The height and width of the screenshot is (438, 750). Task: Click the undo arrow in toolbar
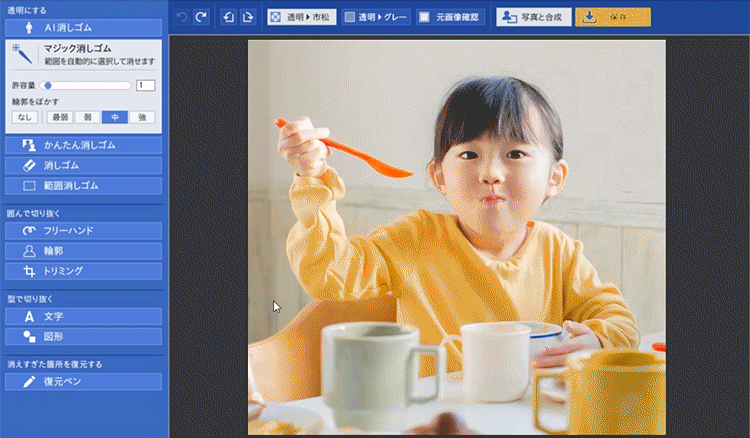[182, 17]
